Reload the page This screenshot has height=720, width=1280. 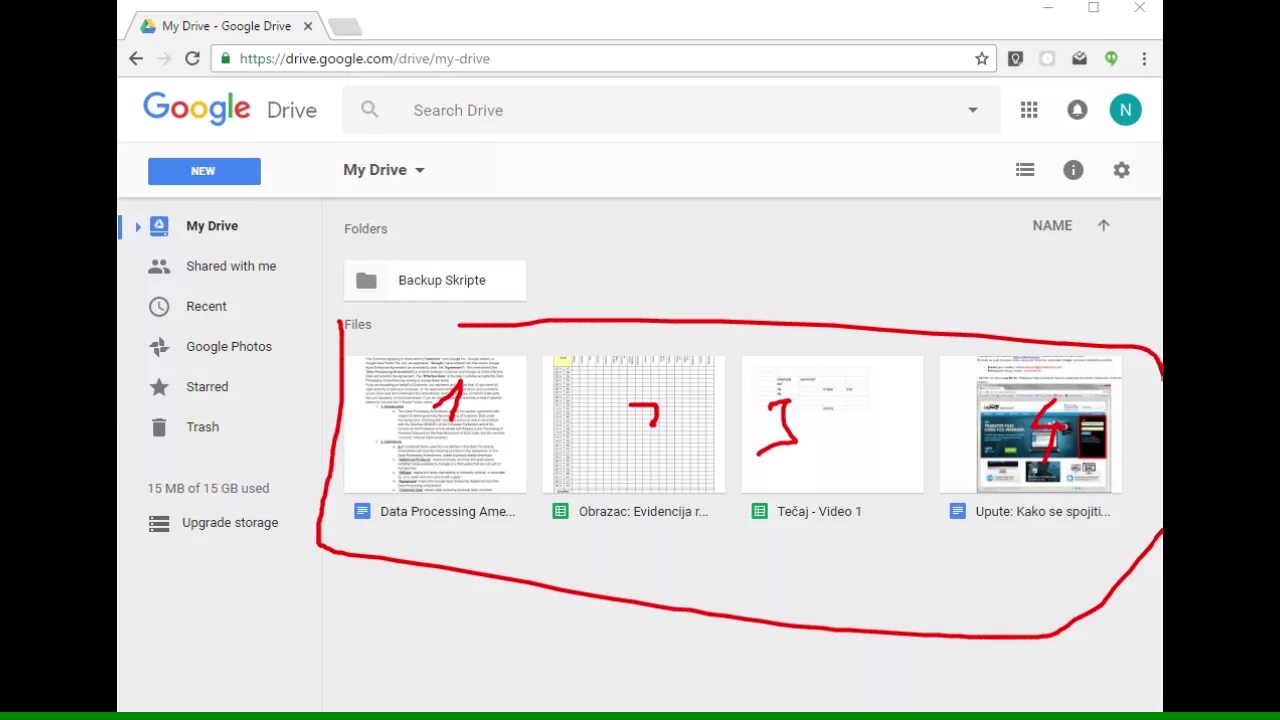pyautogui.click(x=192, y=59)
